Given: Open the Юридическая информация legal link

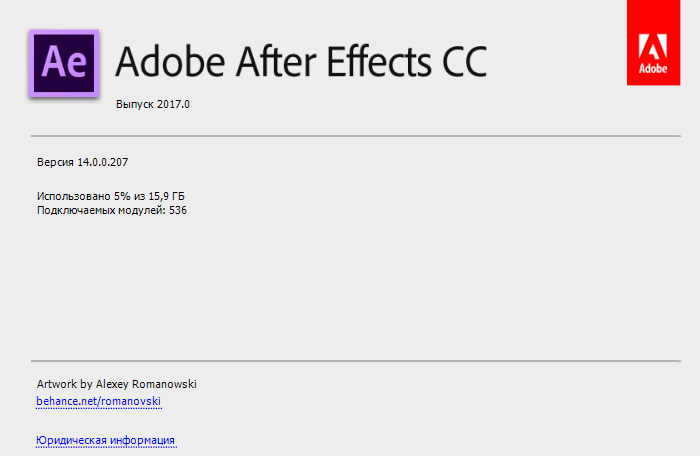Looking at the screenshot, I should click(106, 440).
